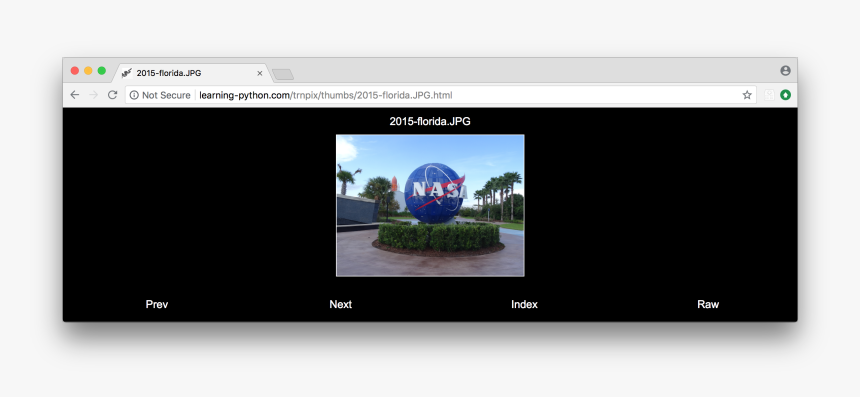Click the NASA globe photo

pos(430,205)
